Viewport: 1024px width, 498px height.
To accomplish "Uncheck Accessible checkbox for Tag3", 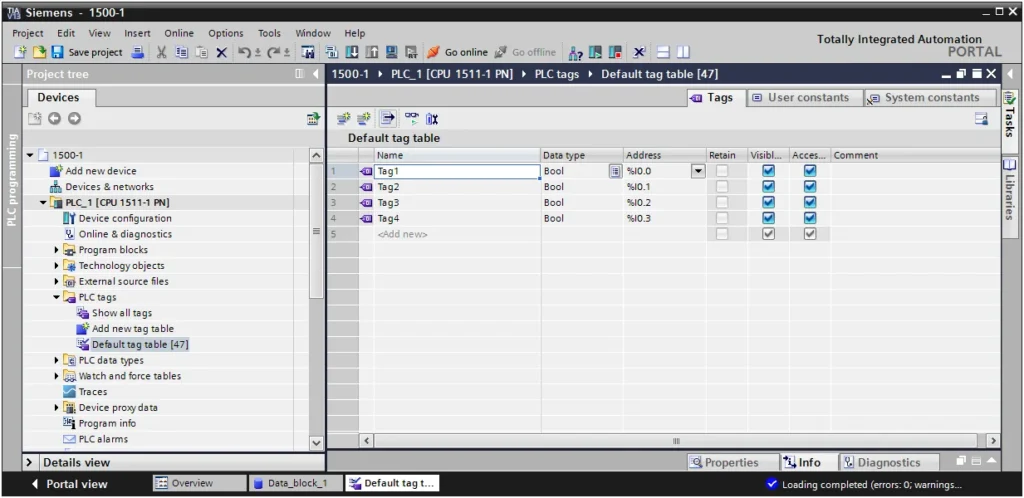I will point(810,202).
